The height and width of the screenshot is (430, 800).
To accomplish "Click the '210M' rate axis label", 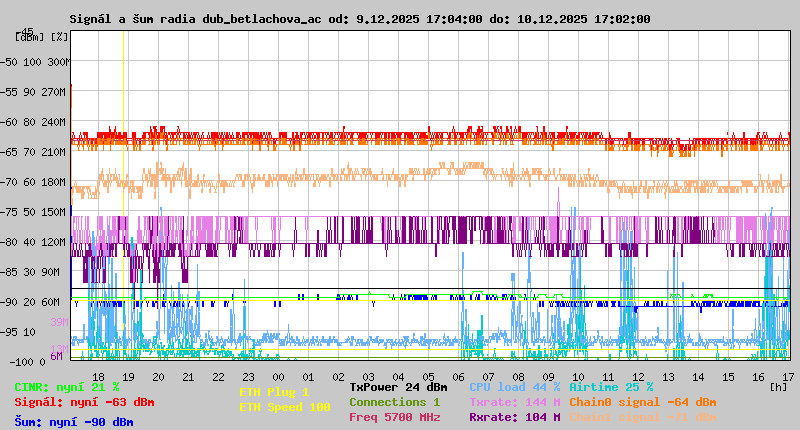I will [56, 153].
